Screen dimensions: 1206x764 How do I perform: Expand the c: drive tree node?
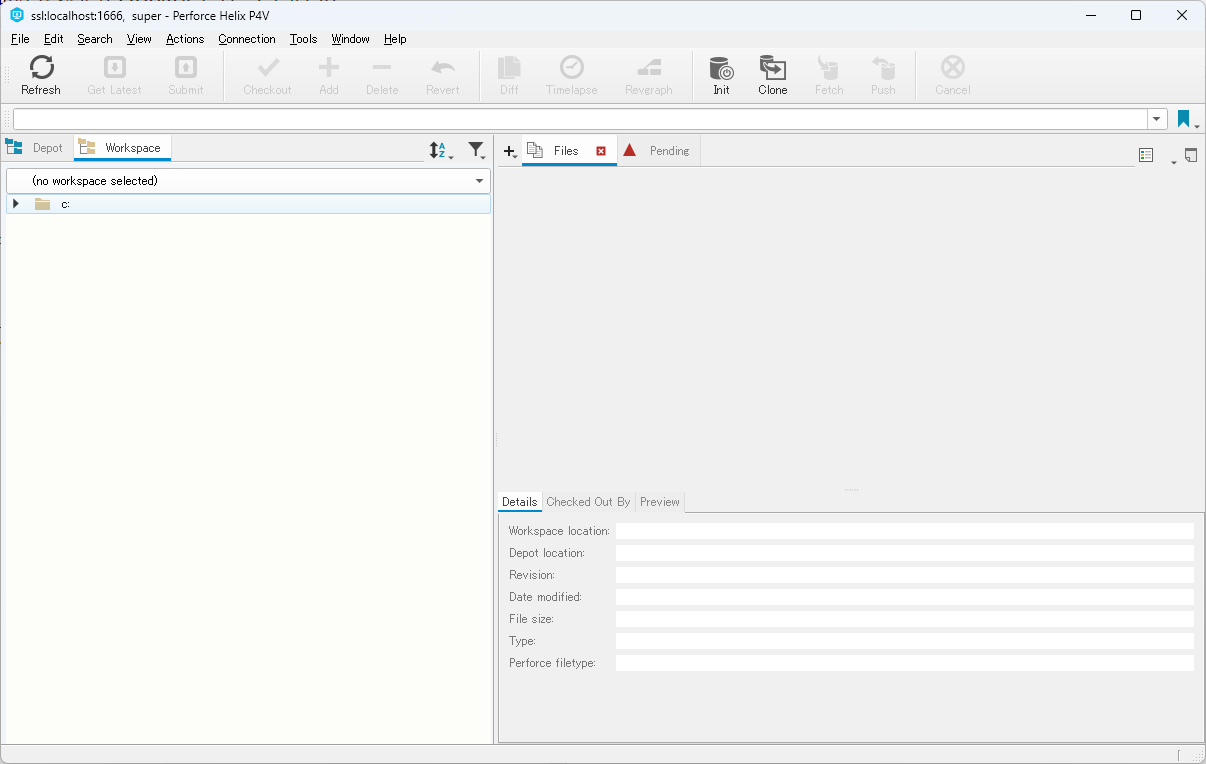15,203
